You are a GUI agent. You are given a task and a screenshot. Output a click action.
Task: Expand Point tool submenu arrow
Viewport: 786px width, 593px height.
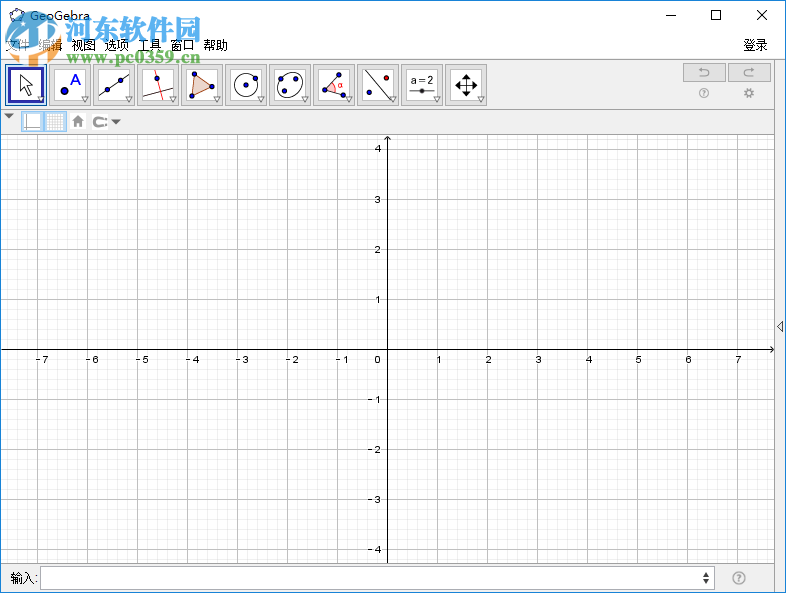[x=85, y=99]
